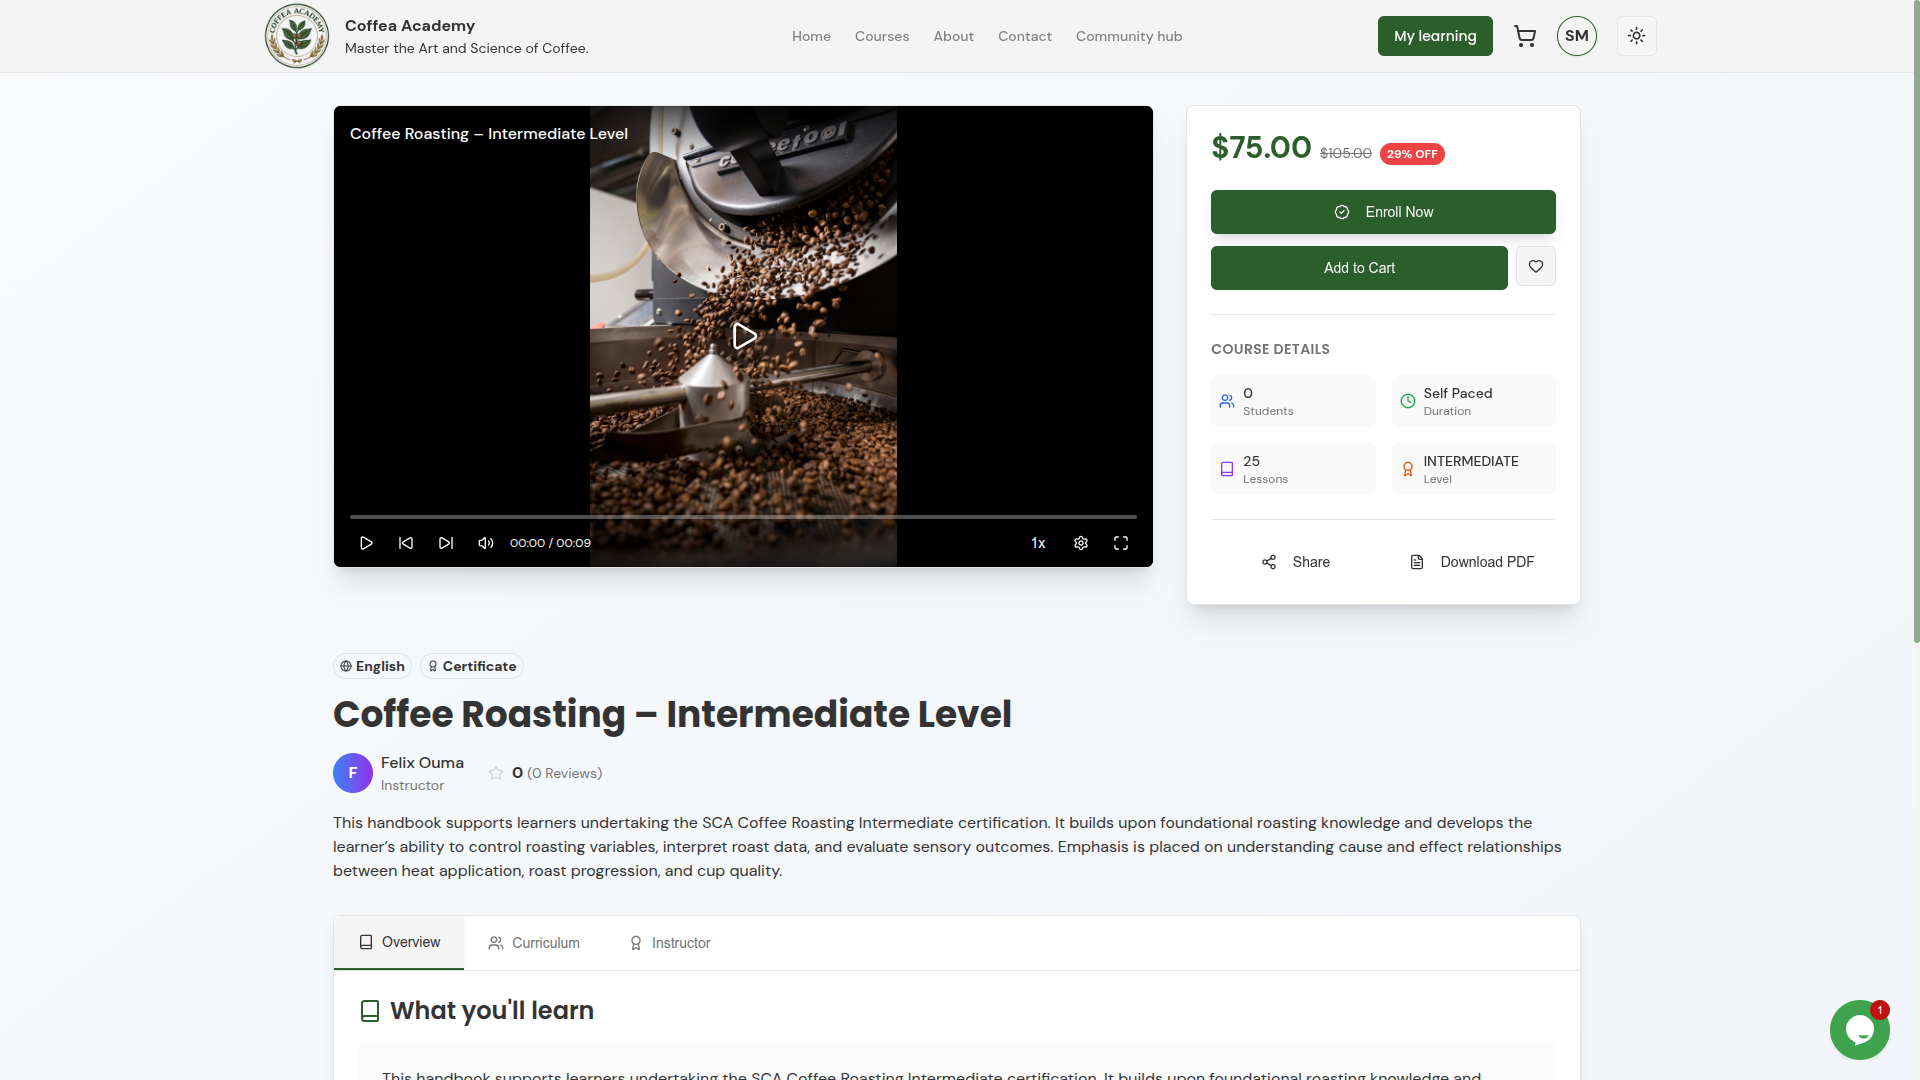This screenshot has height=1080, width=1920.
Task: Click instructor name Felix Ouma
Action: pos(422,763)
